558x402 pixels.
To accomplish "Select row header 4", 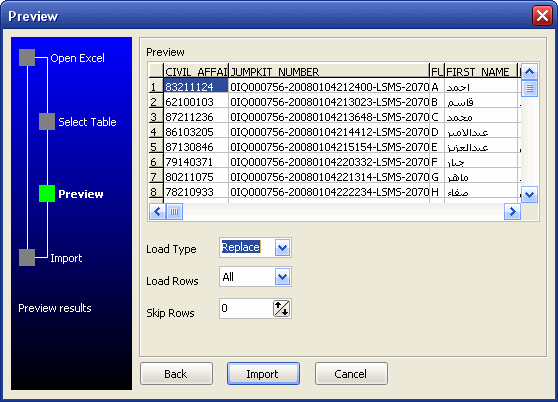I will pyautogui.click(x=156, y=132).
